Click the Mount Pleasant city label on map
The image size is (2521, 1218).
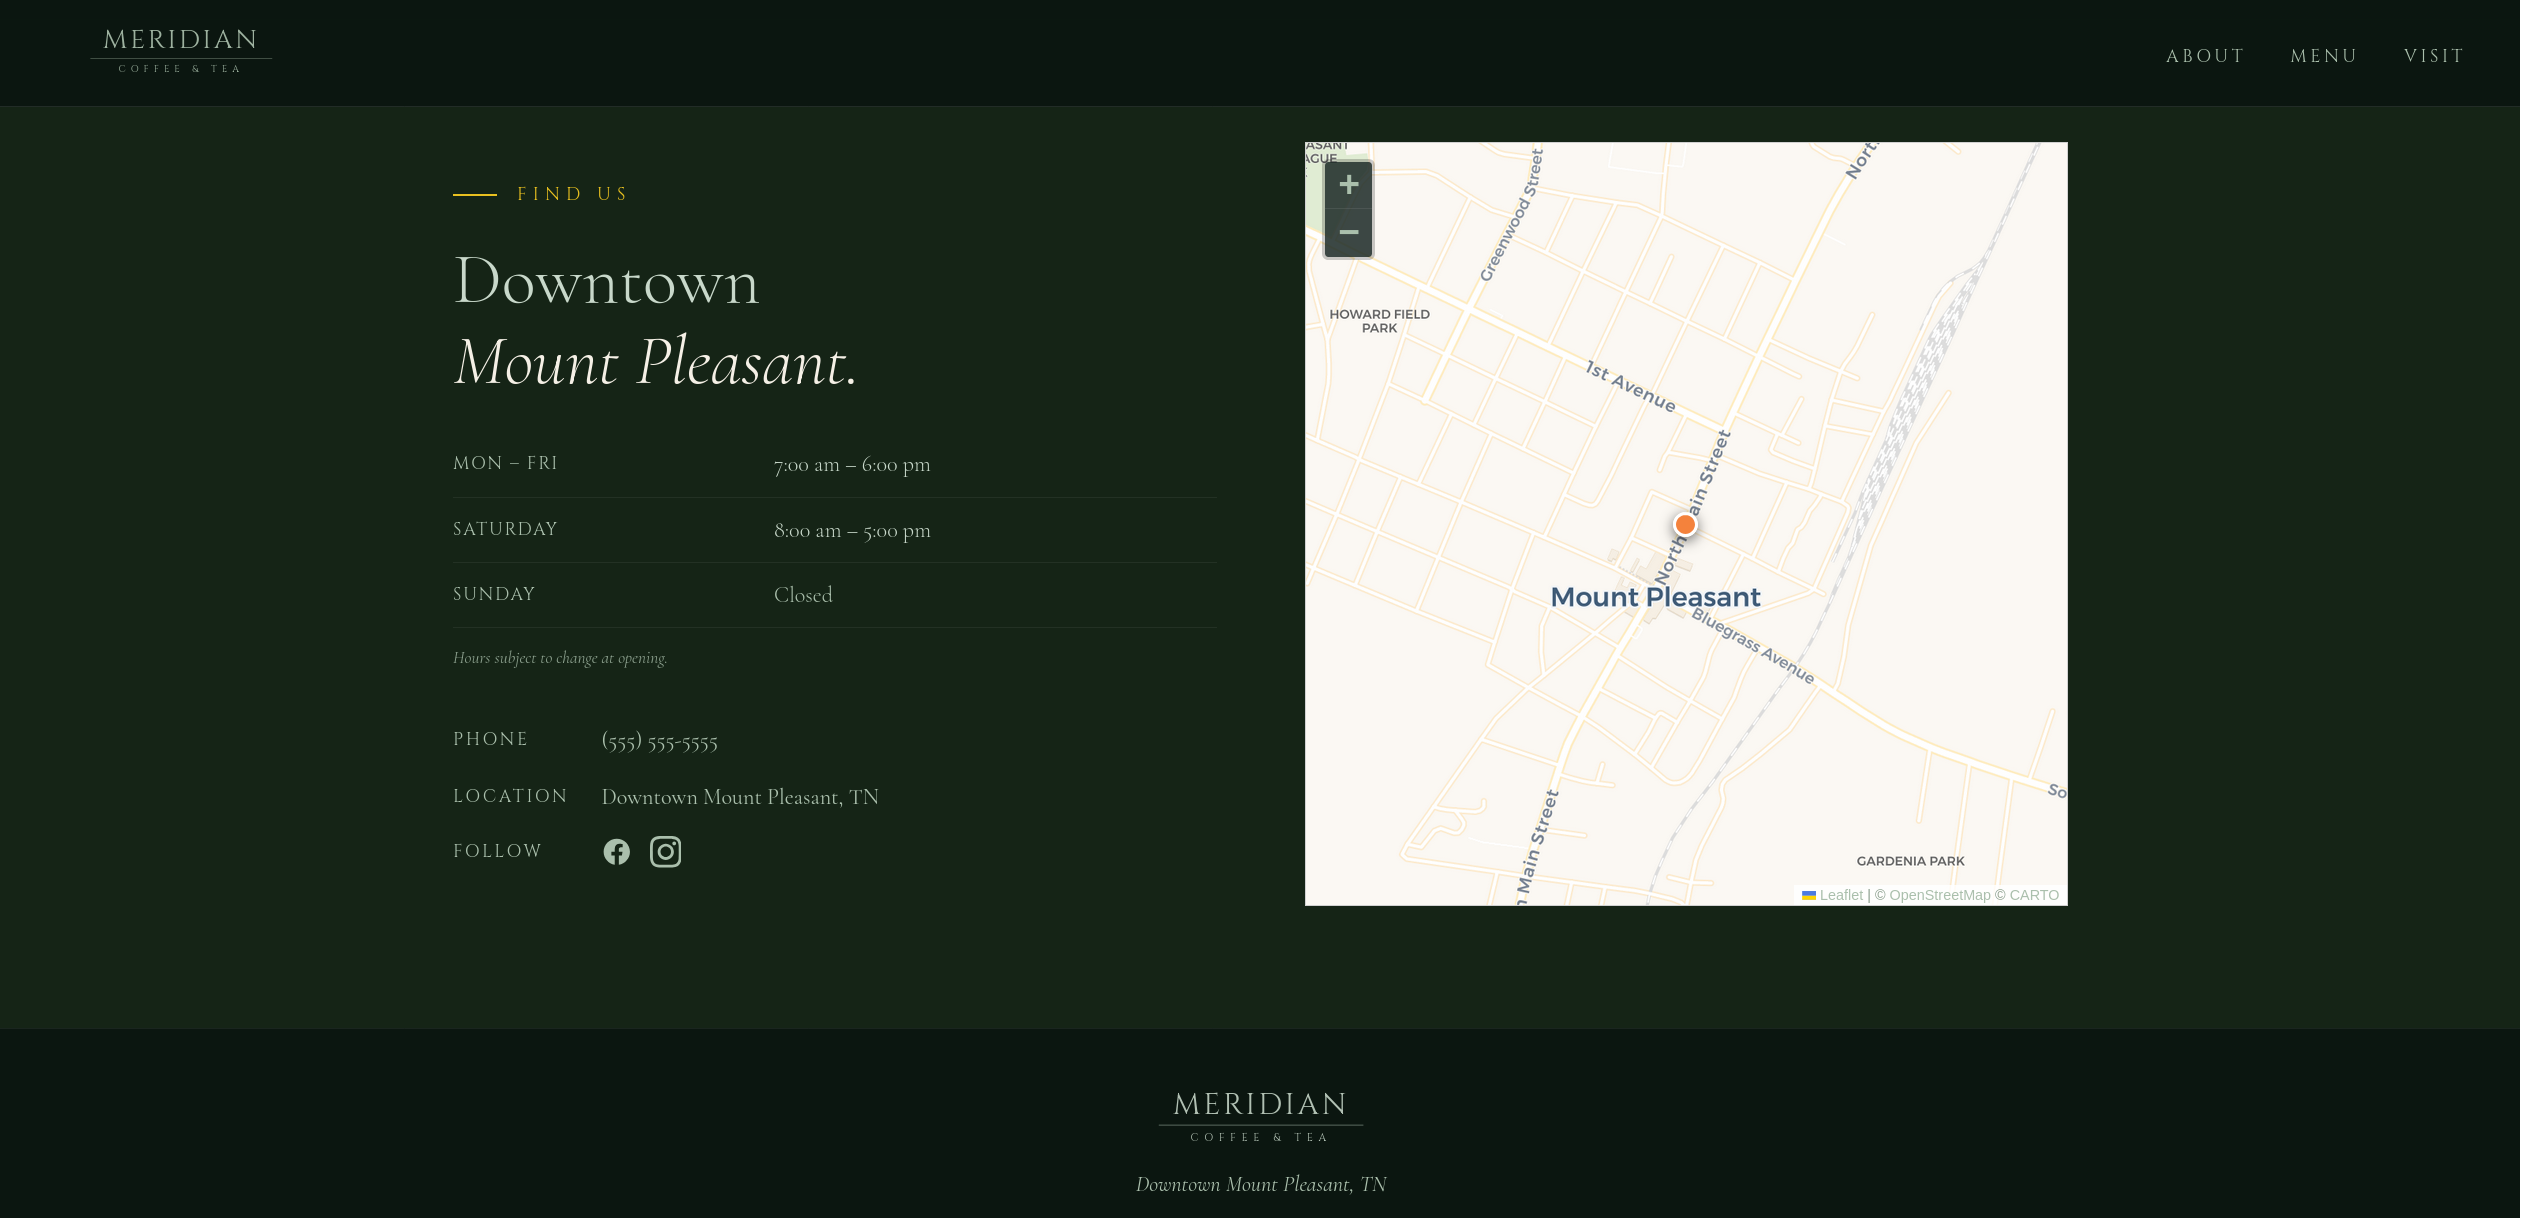[x=1655, y=598]
